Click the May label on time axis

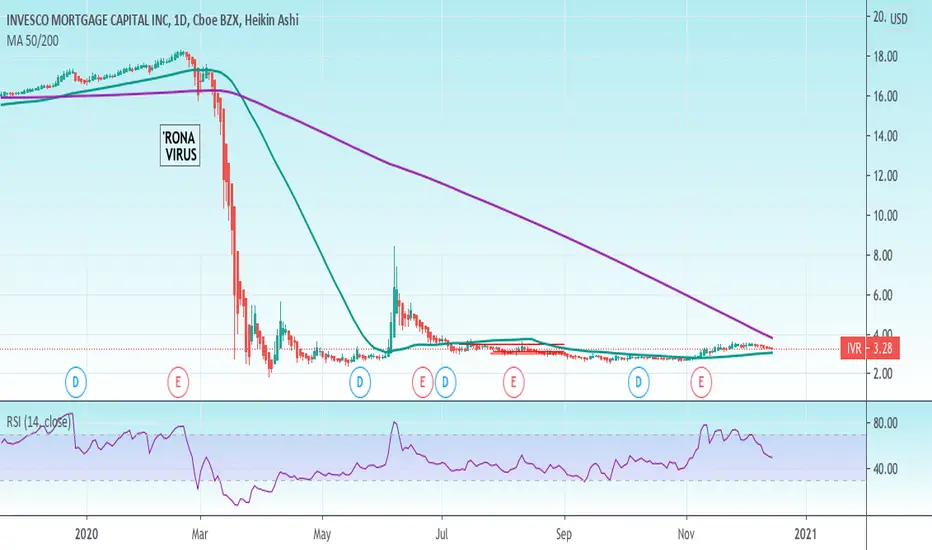[322, 534]
